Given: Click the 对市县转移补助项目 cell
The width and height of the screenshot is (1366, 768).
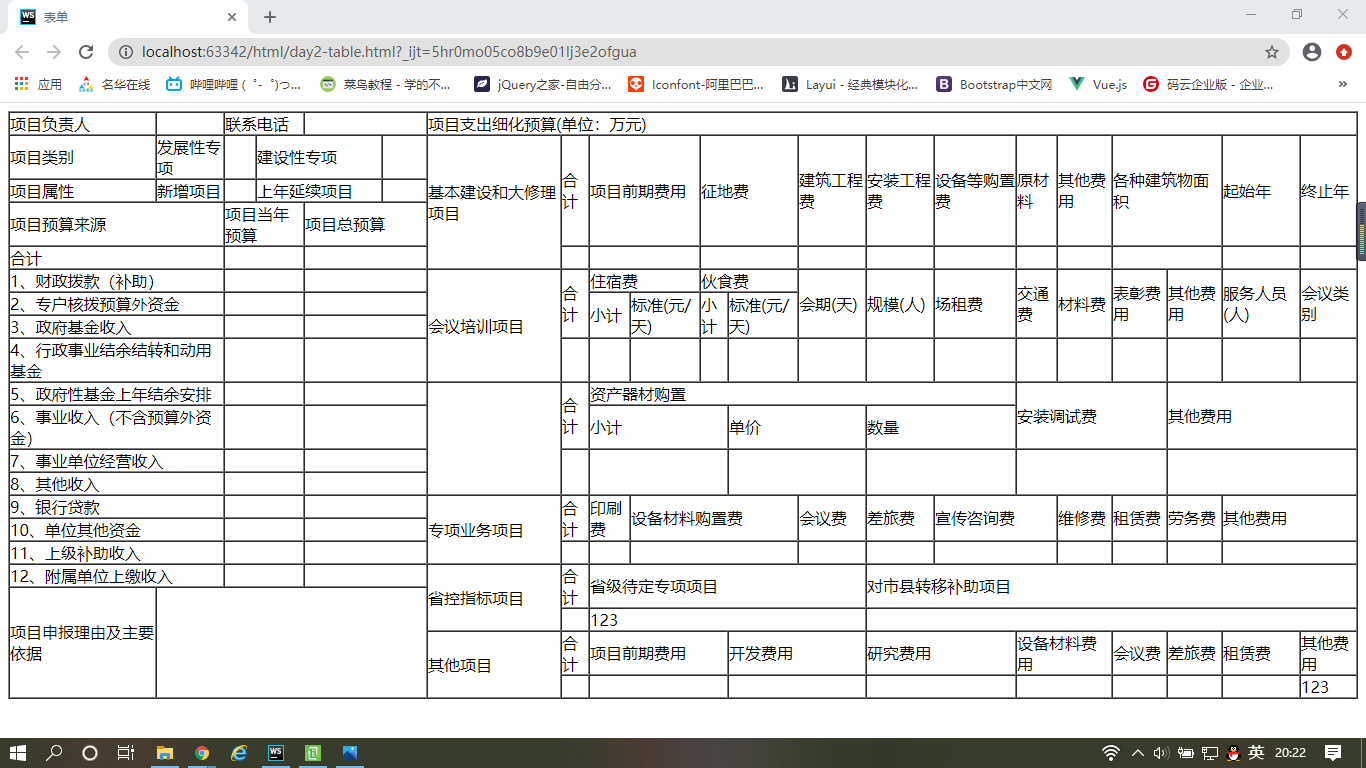Looking at the screenshot, I should [1111, 587].
